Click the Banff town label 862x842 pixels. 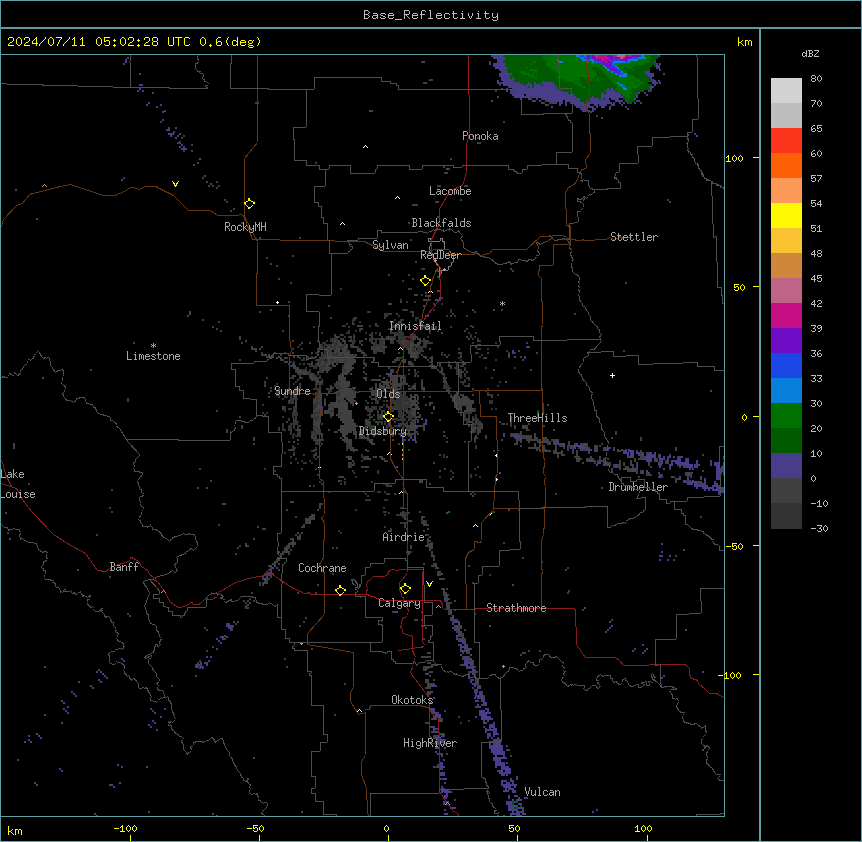pyautogui.click(x=124, y=567)
